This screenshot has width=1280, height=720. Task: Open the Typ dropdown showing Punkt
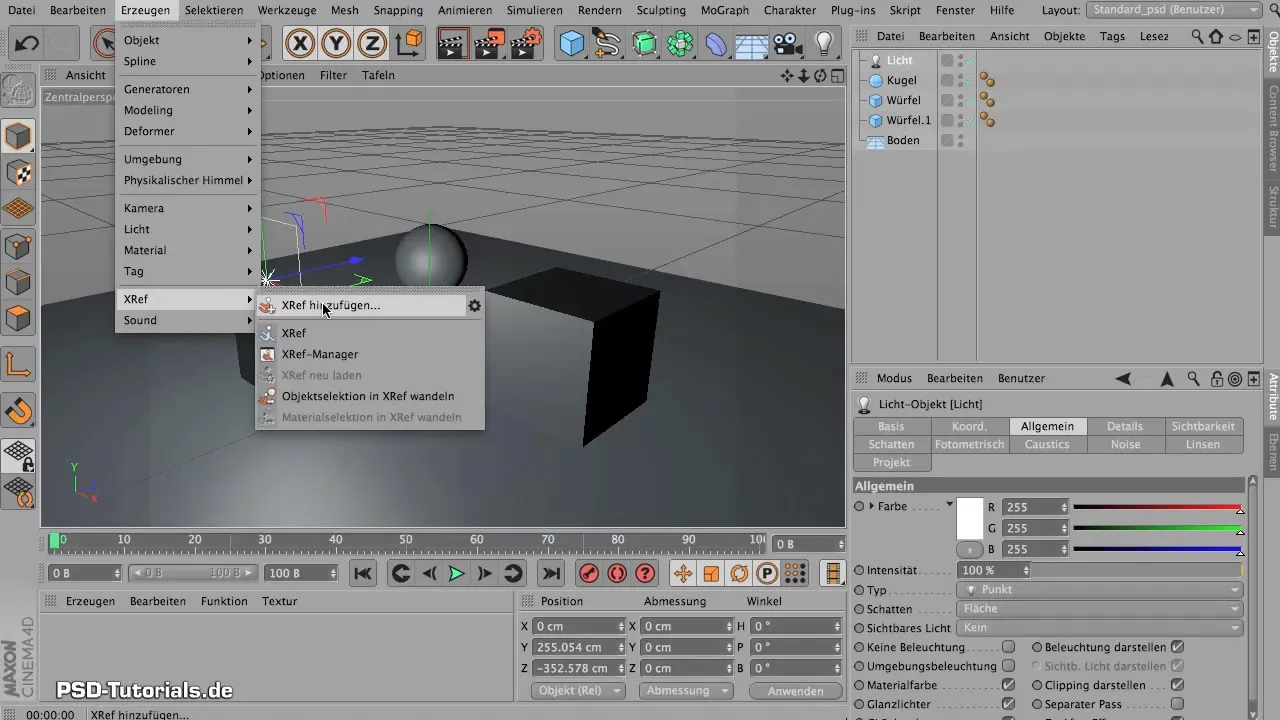point(1100,590)
